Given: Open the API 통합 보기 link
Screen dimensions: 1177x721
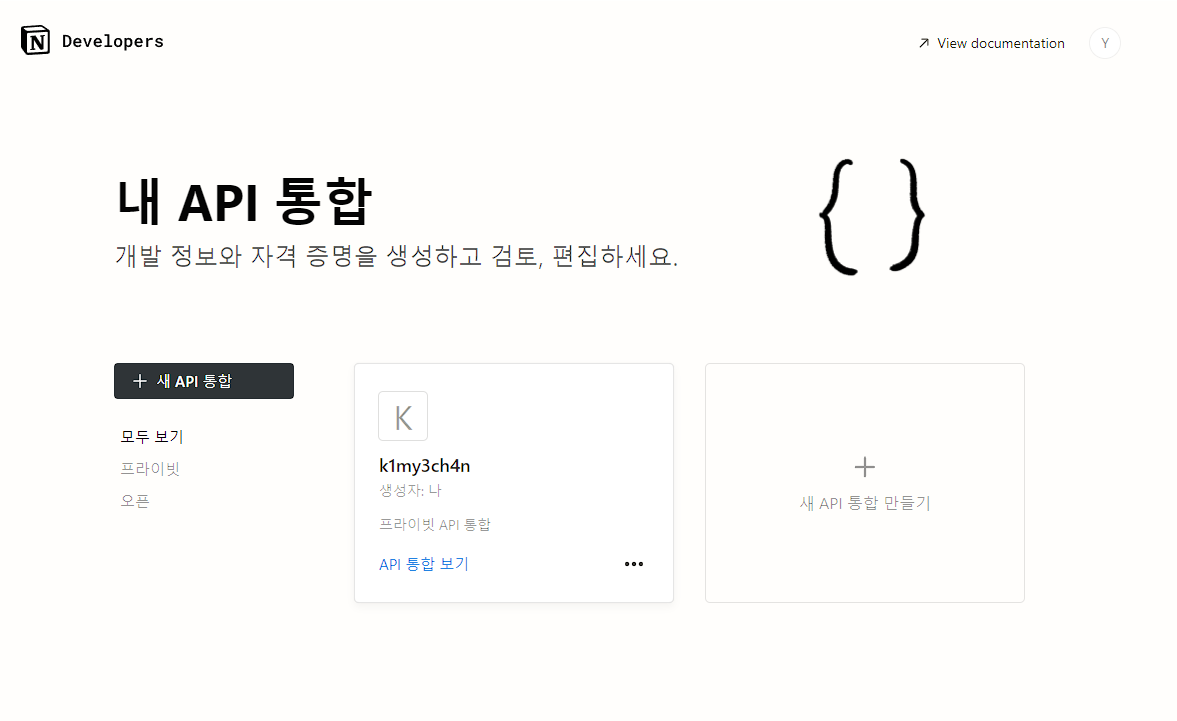Looking at the screenshot, I should click(x=423, y=564).
